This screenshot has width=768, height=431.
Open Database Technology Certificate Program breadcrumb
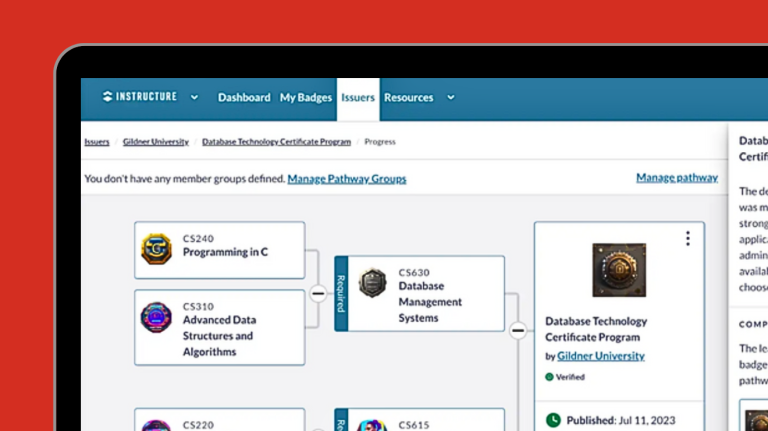point(276,142)
